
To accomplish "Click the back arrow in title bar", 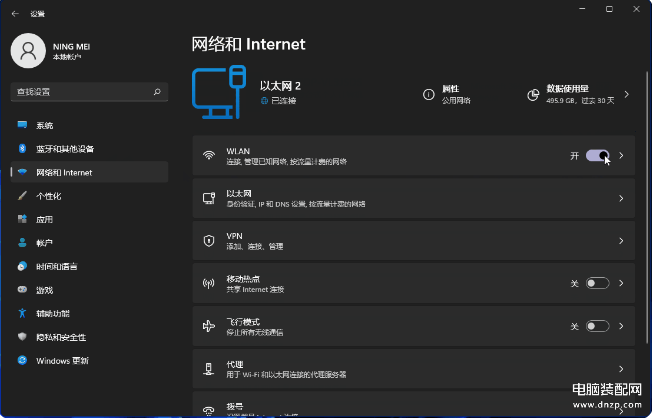I will coord(14,14).
